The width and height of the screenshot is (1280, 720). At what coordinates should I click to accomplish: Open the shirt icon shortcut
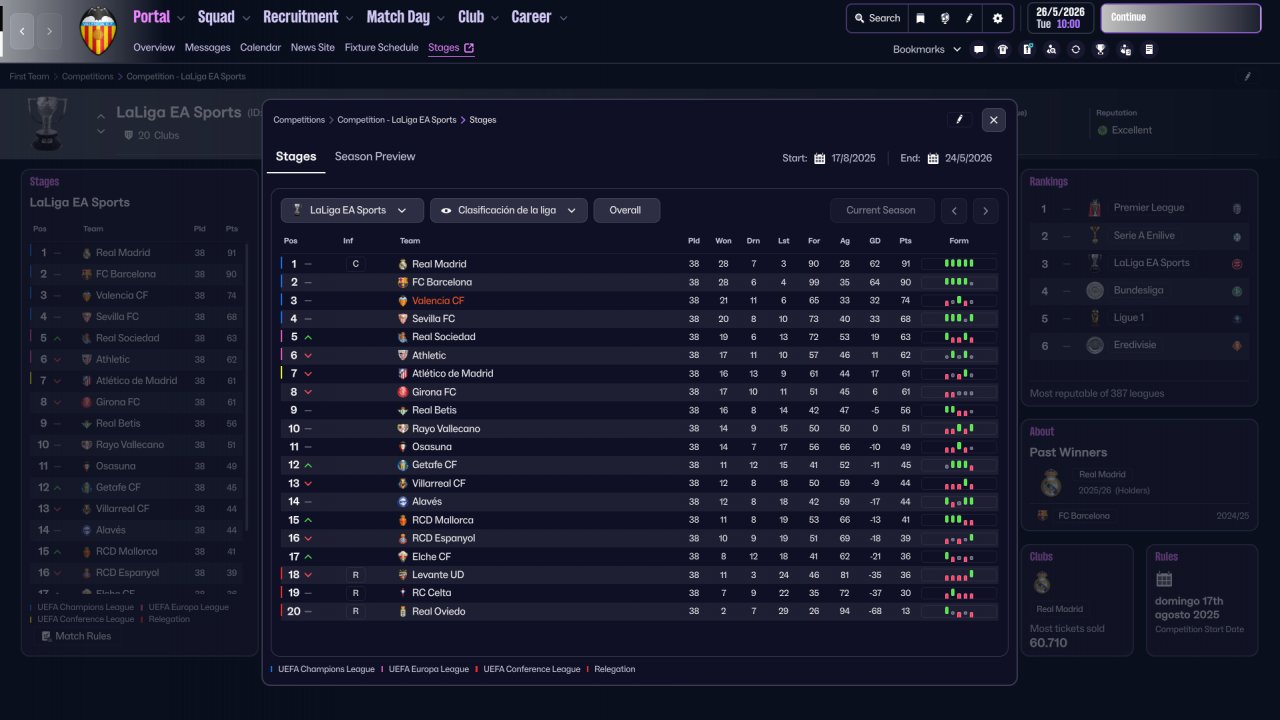click(x=1003, y=49)
